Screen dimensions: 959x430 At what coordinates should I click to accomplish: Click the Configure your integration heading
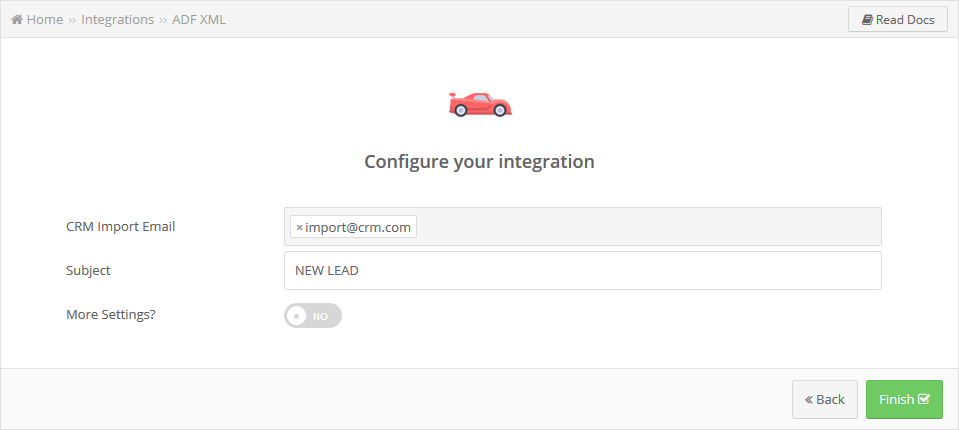click(x=480, y=161)
